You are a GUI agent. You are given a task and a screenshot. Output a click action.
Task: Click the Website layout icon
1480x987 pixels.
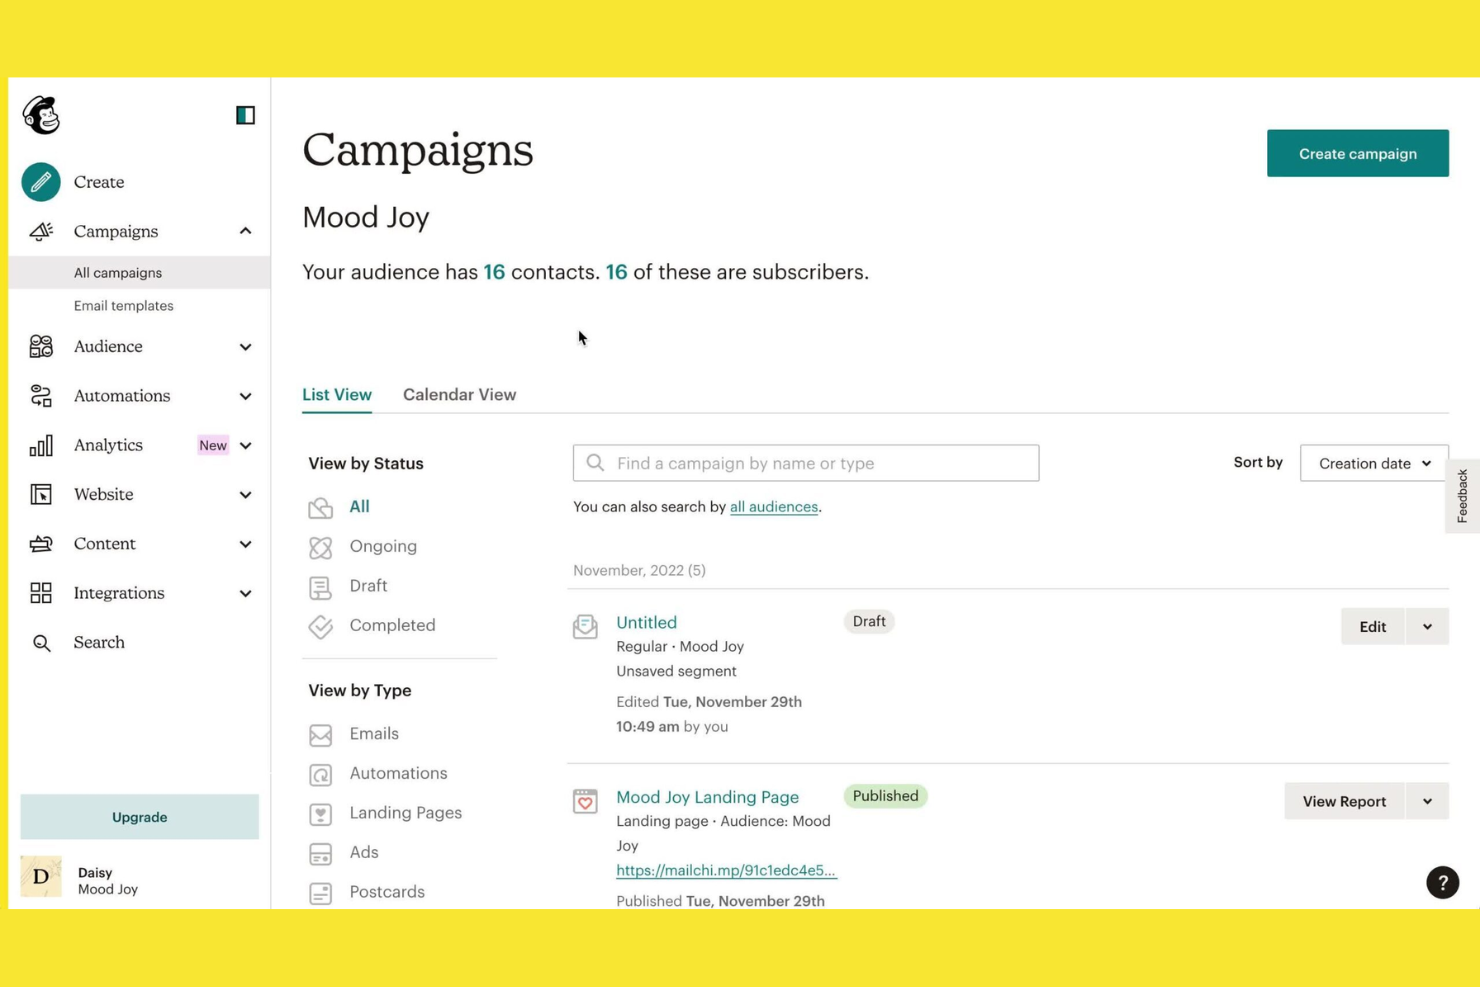coord(41,494)
